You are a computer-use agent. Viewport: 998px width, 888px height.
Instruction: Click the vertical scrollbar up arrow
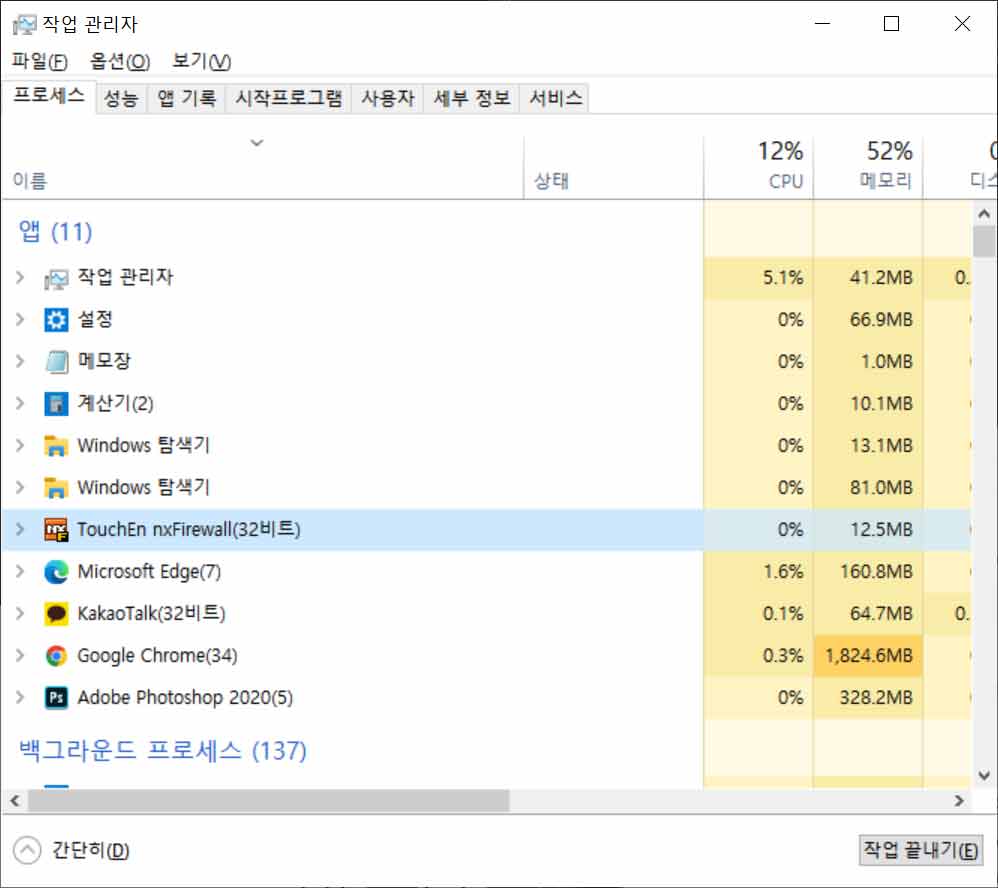pos(984,214)
